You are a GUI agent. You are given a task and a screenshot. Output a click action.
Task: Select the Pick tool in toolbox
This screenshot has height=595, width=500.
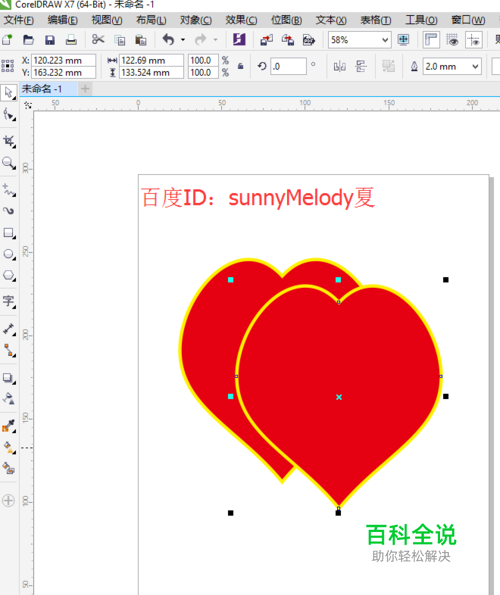coord(8,92)
